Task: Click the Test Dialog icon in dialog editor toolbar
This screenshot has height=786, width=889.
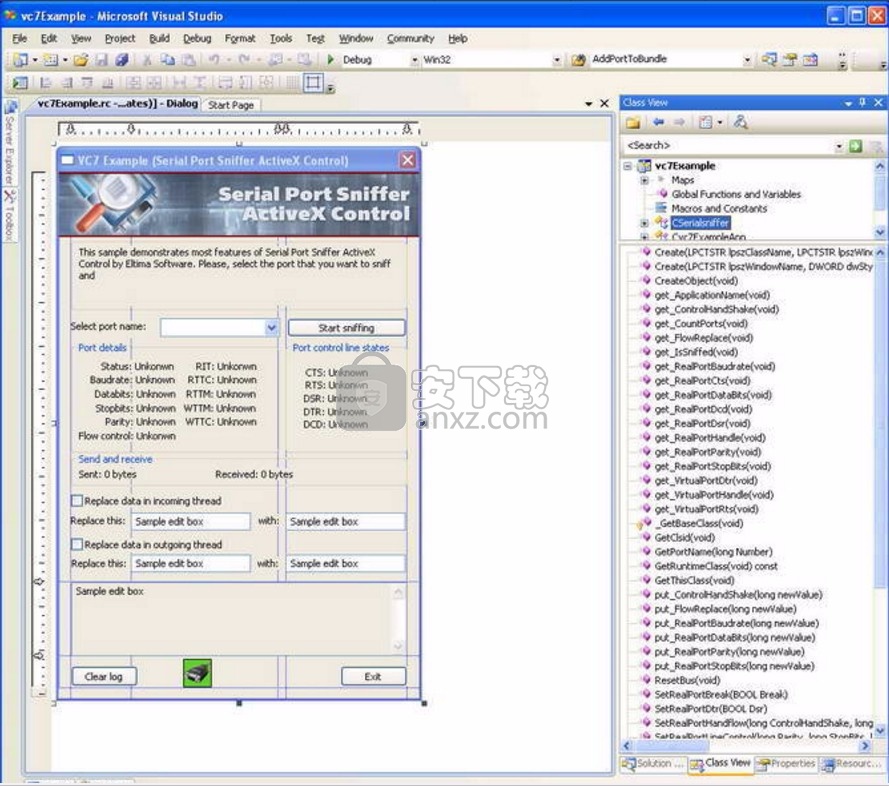Action: (20, 83)
